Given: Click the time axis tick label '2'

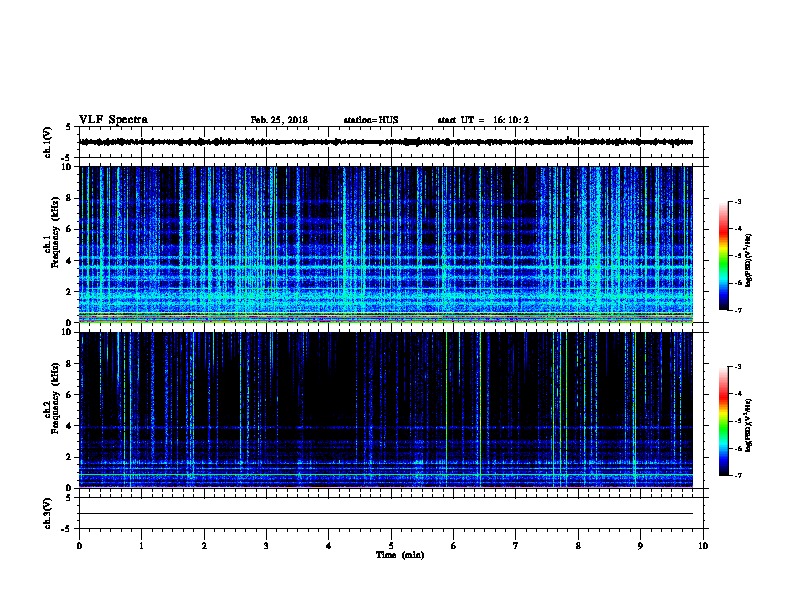Looking at the screenshot, I should tap(204, 546).
